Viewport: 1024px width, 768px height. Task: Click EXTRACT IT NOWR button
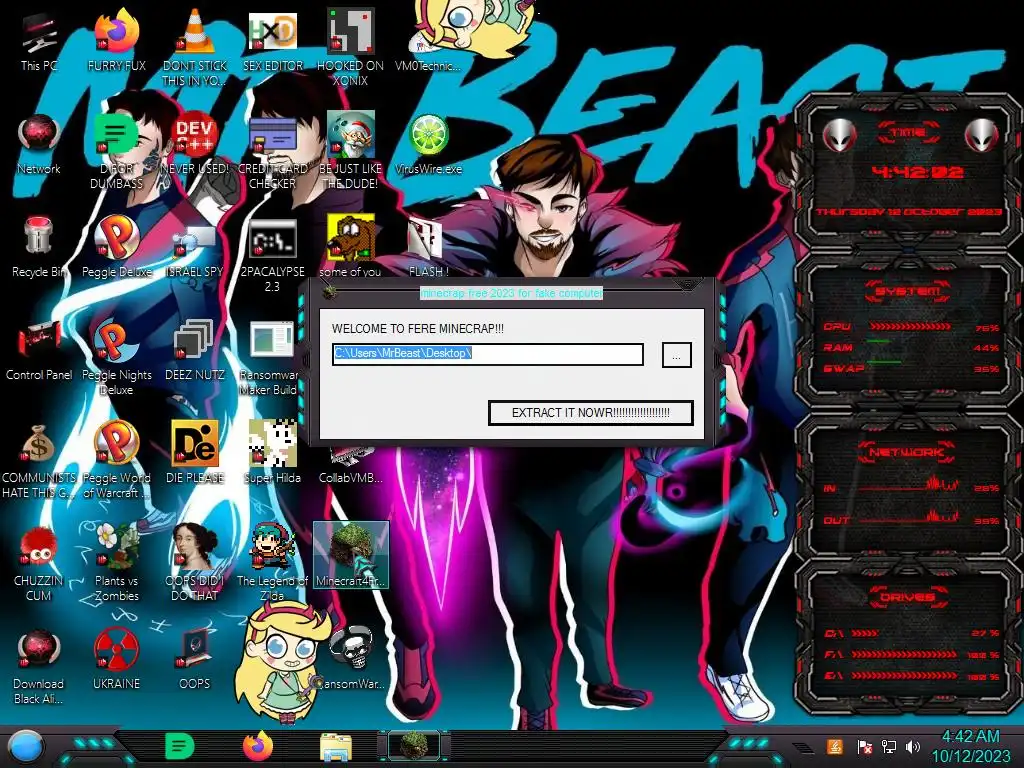click(590, 413)
